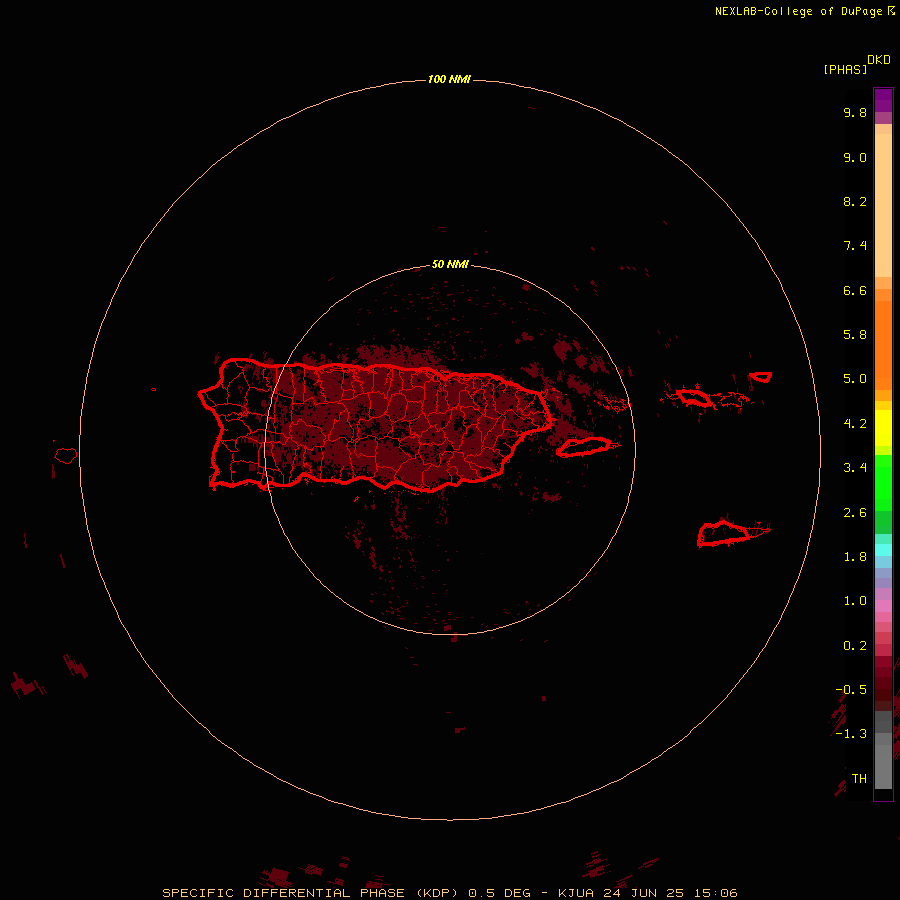Click the TH threshold label

pos(859,778)
